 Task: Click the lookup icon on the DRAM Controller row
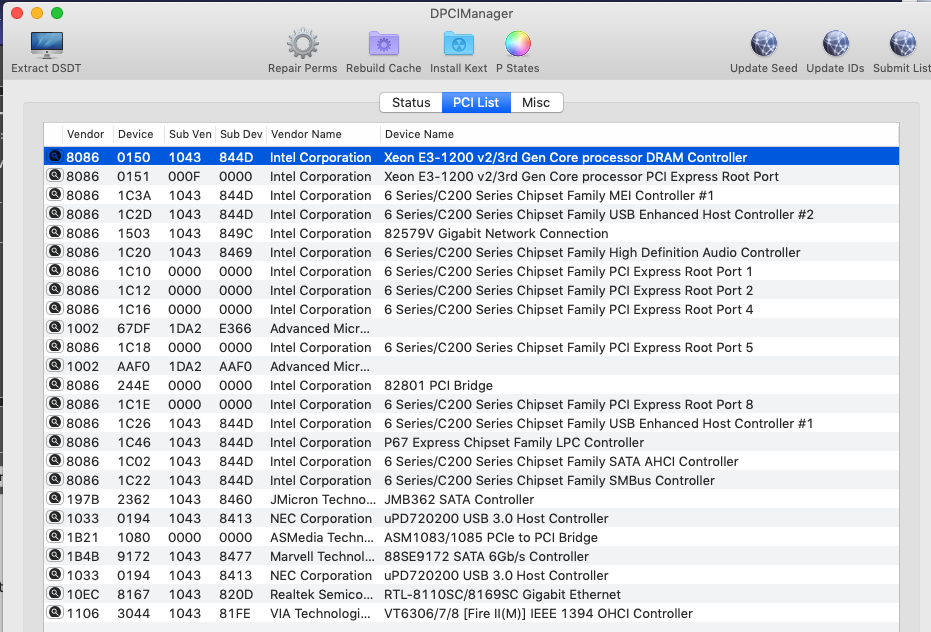[x=55, y=157]
